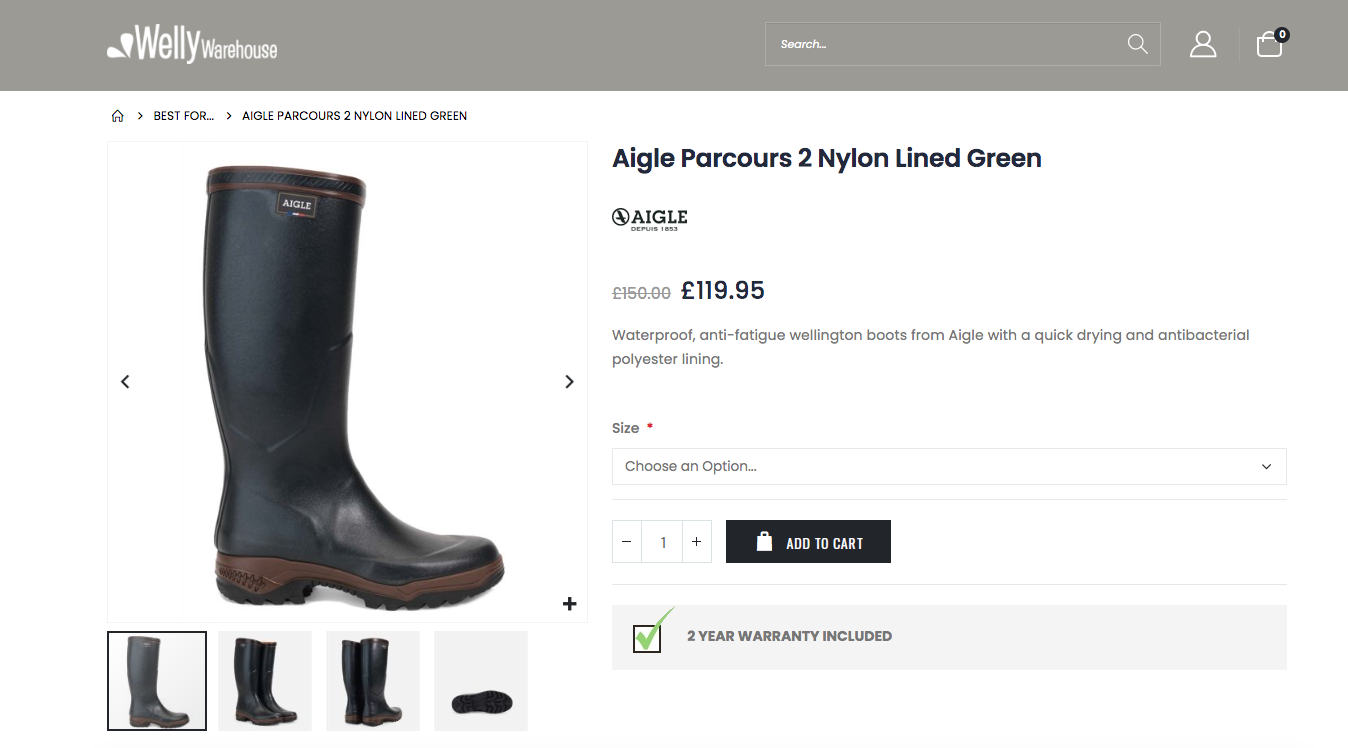Click the quantity number field
1348x748 pixels.
662,542
